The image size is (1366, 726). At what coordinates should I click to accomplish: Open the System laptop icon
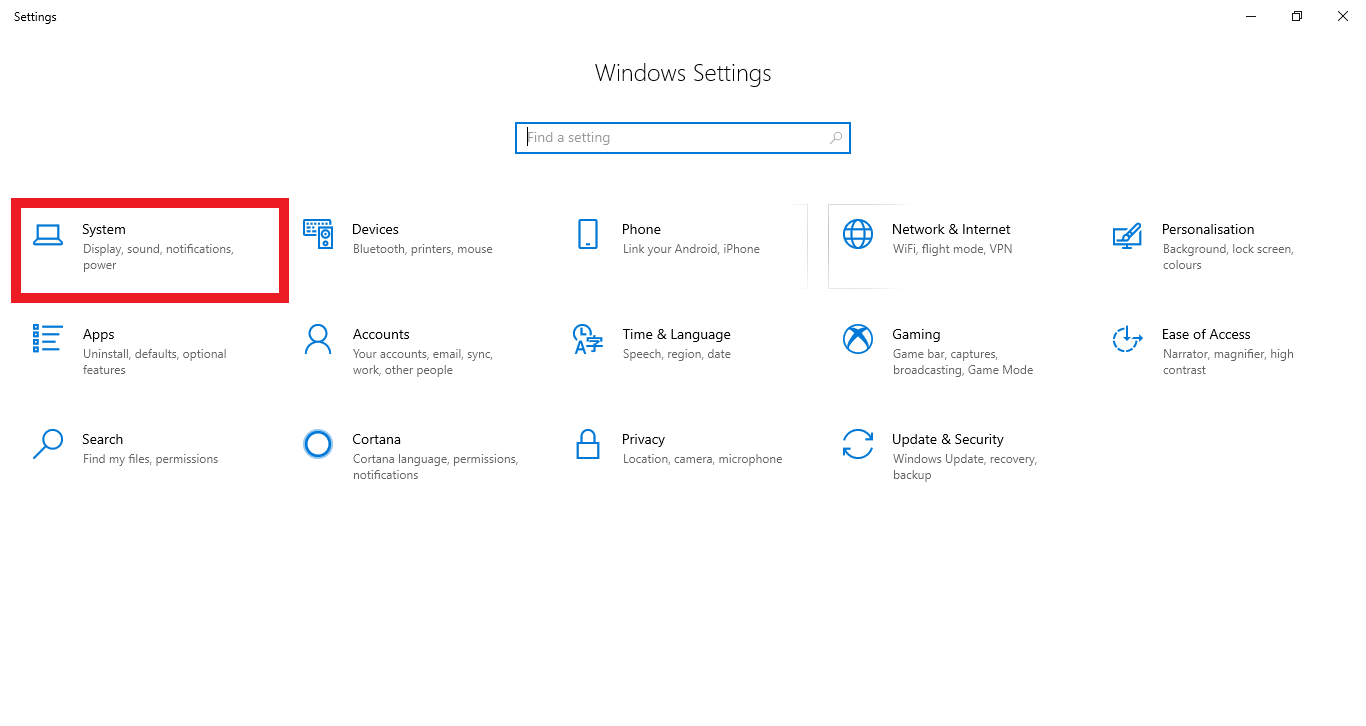point(48,235)
